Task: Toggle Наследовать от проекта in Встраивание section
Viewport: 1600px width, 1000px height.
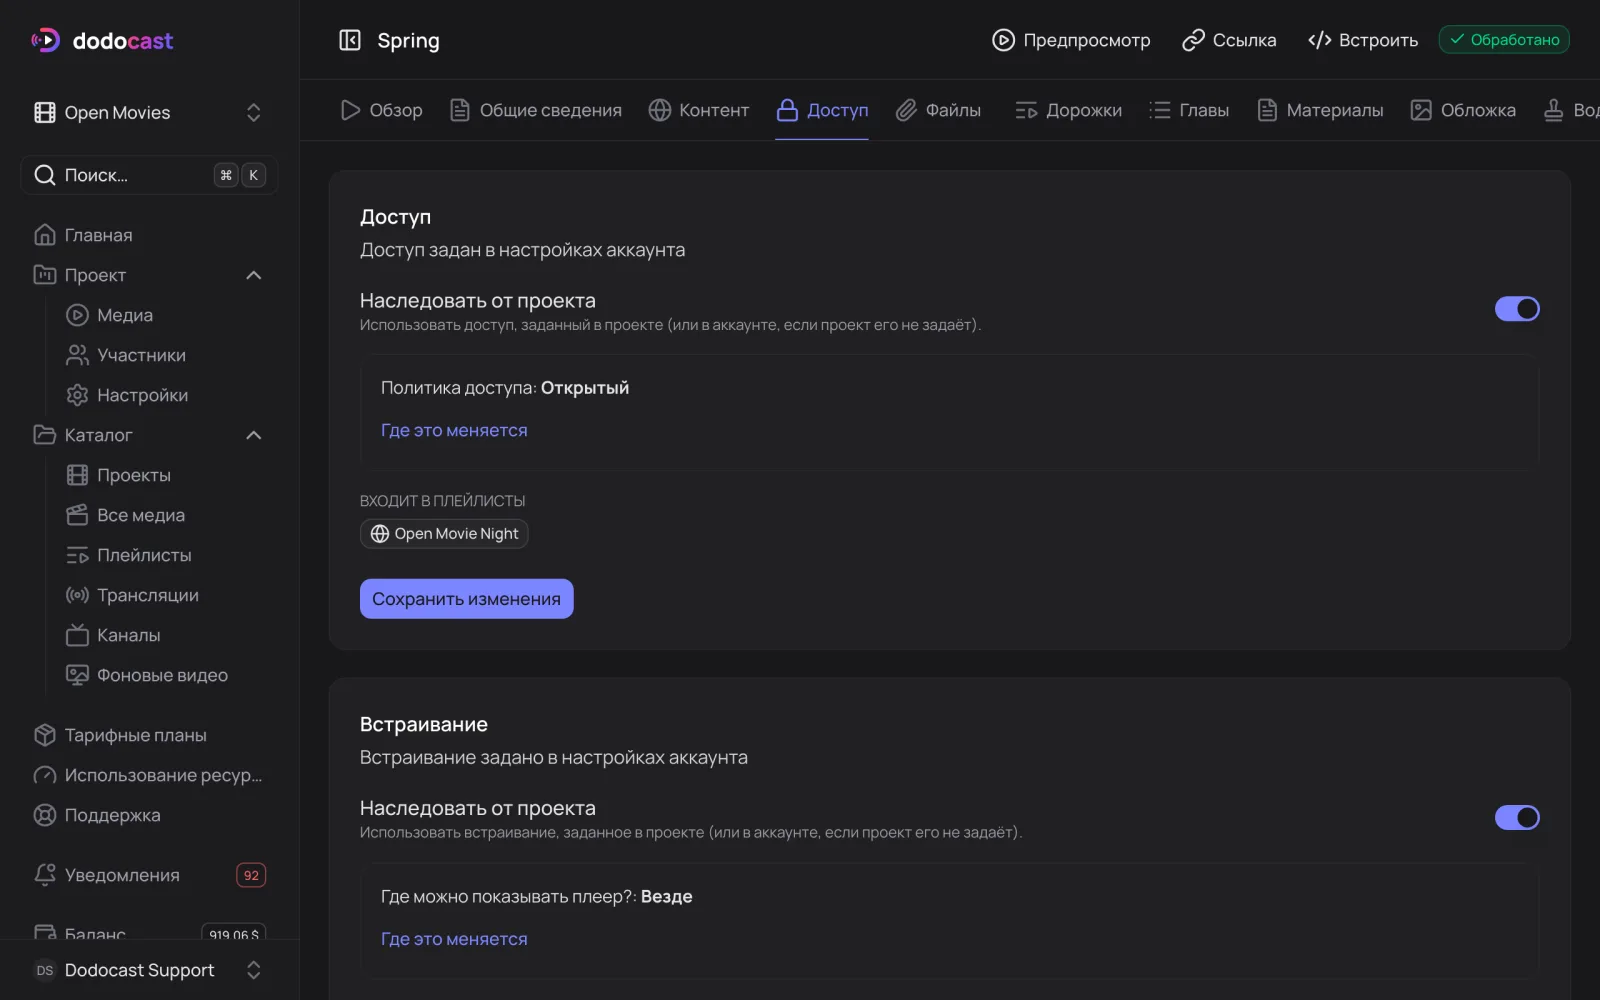Action: click(1517, 817)
